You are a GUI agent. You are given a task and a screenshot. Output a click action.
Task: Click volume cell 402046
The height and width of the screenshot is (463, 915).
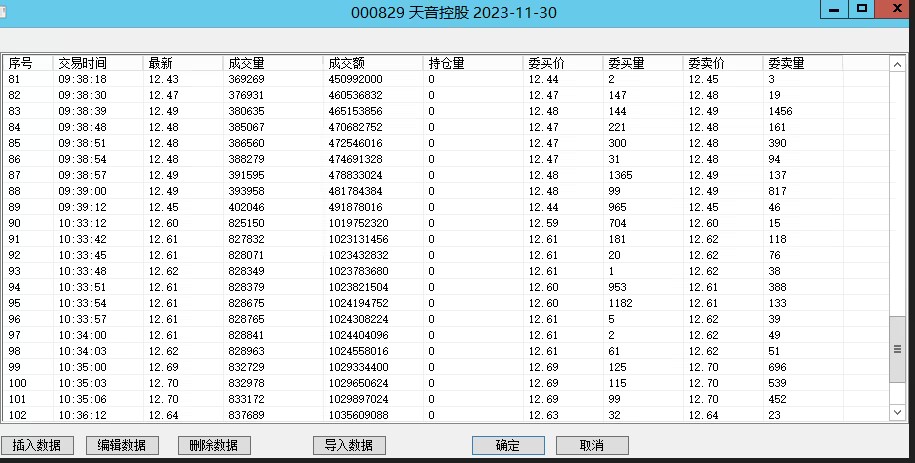(x=246, y=207)
